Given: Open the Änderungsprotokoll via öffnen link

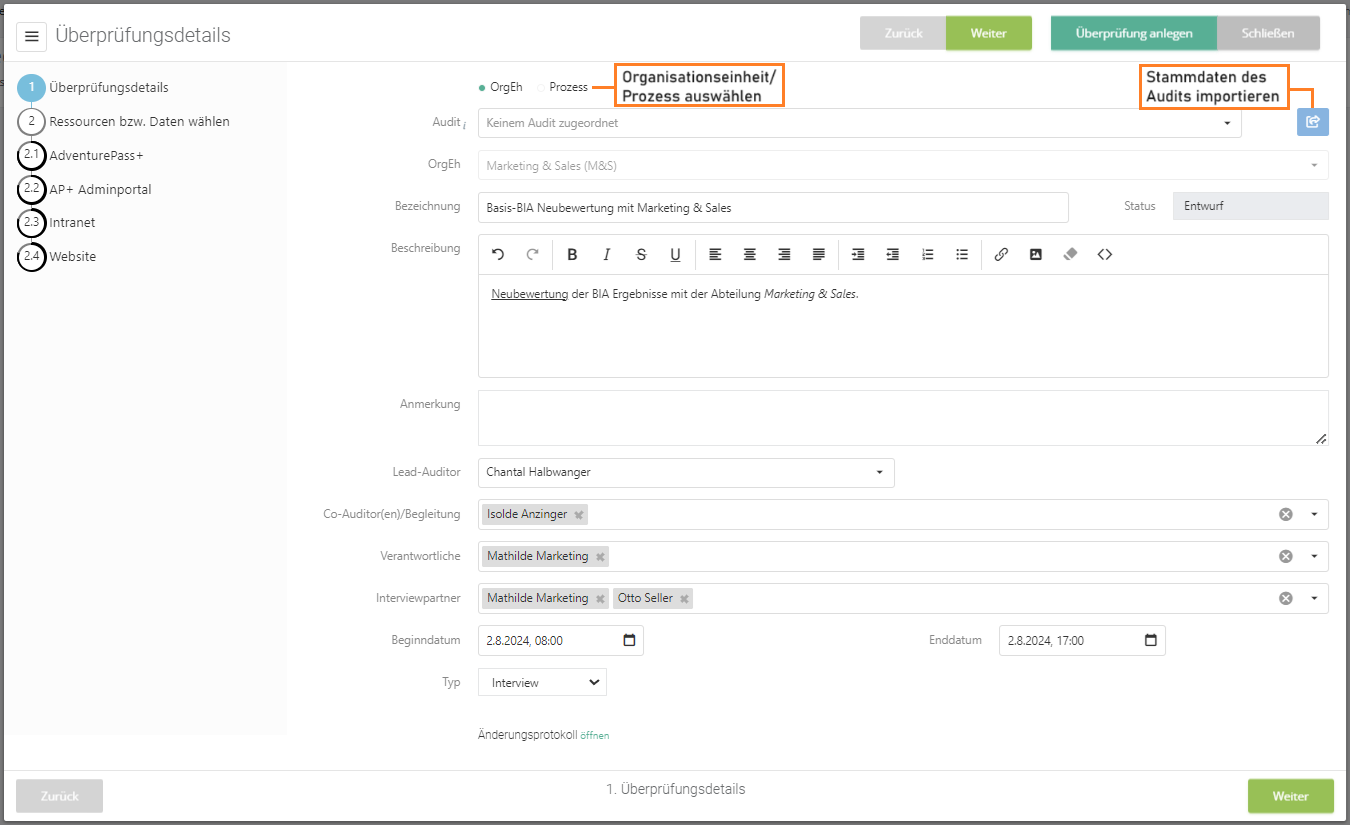Looking at the screenshot, I should [594, 736].
